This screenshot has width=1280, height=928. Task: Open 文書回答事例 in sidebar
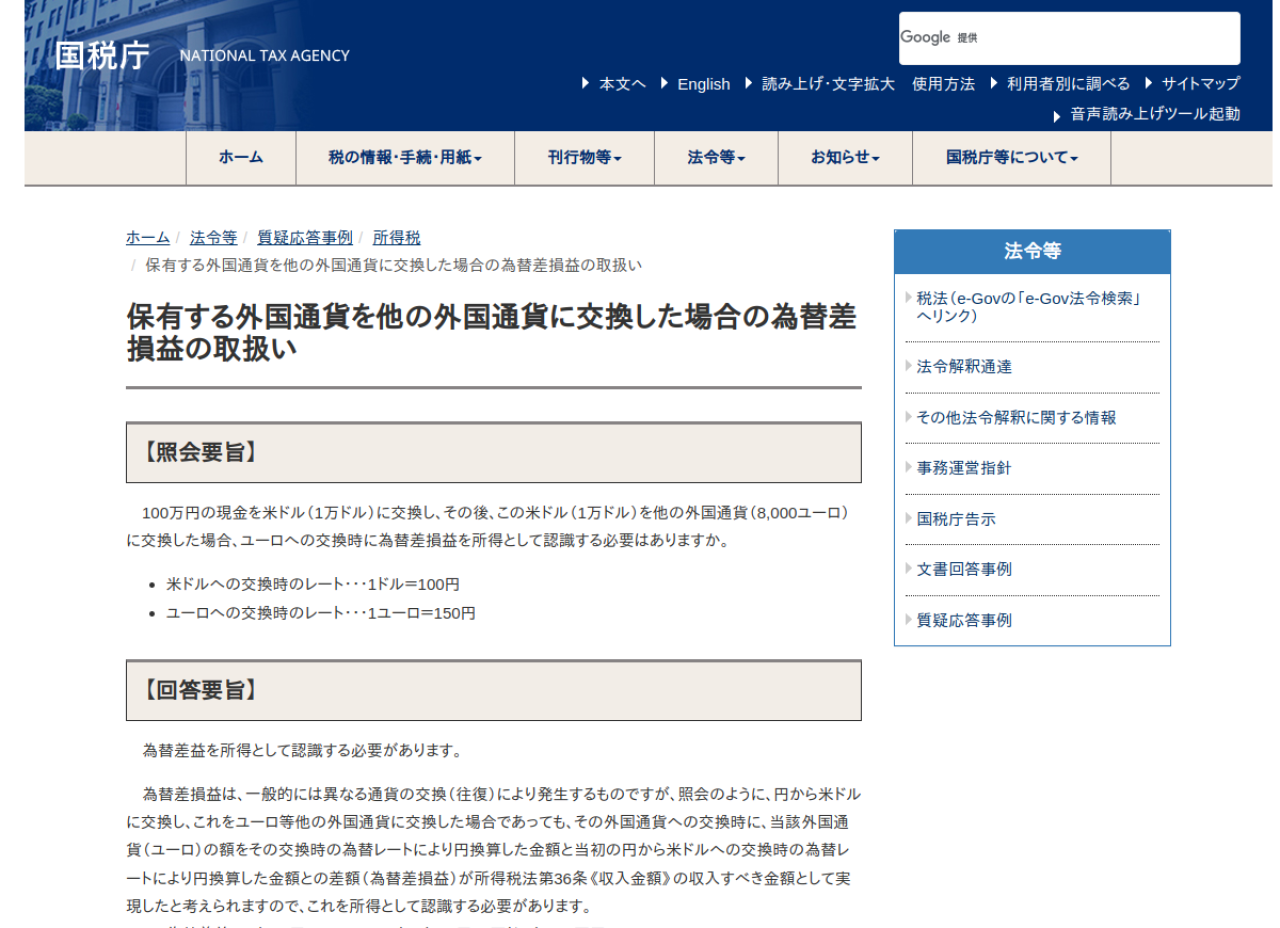click(964, 570)
